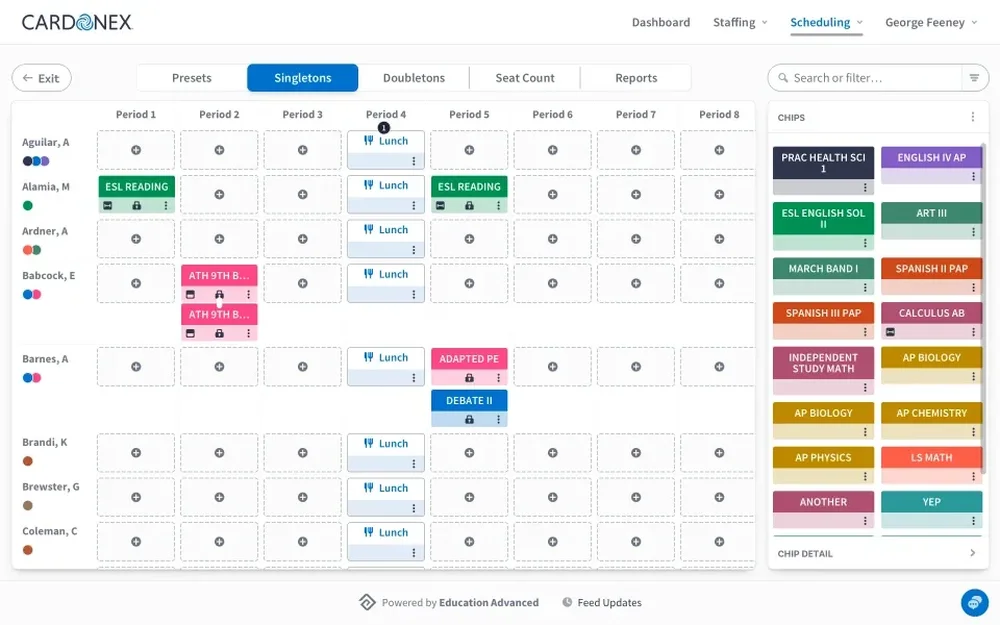Switch to the Doubletons tab
This screenshot has height=625, width=1000.
pos(414,78)
